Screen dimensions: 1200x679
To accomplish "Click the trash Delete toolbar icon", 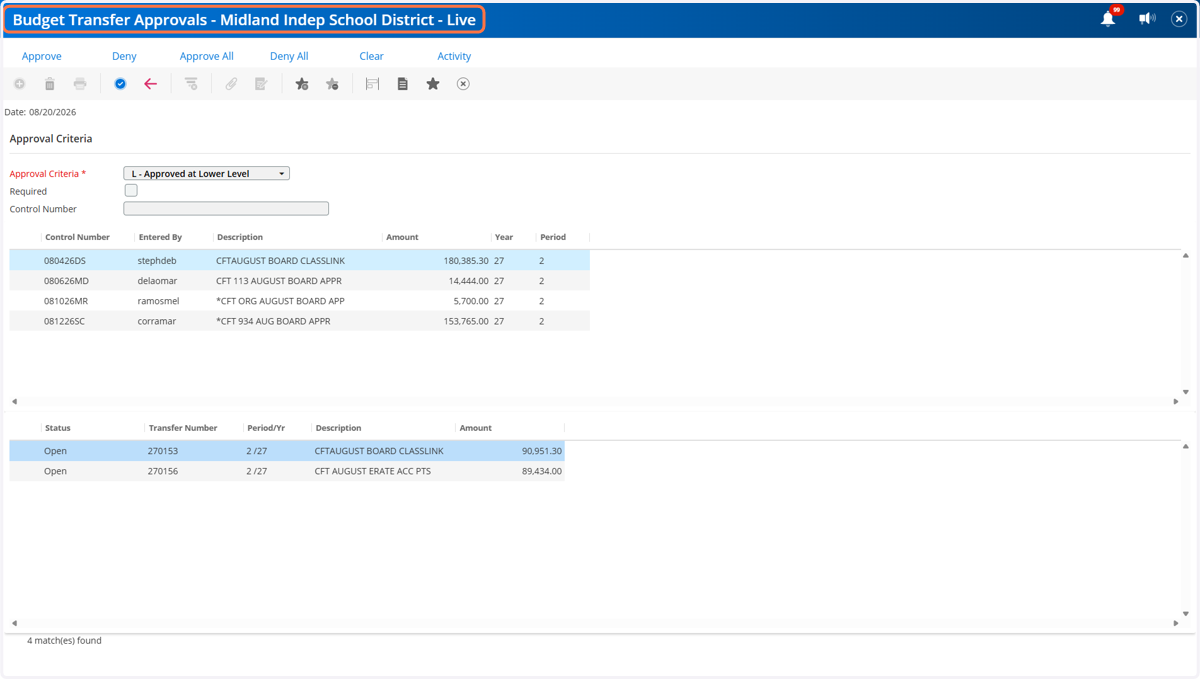I will (49, 84).
